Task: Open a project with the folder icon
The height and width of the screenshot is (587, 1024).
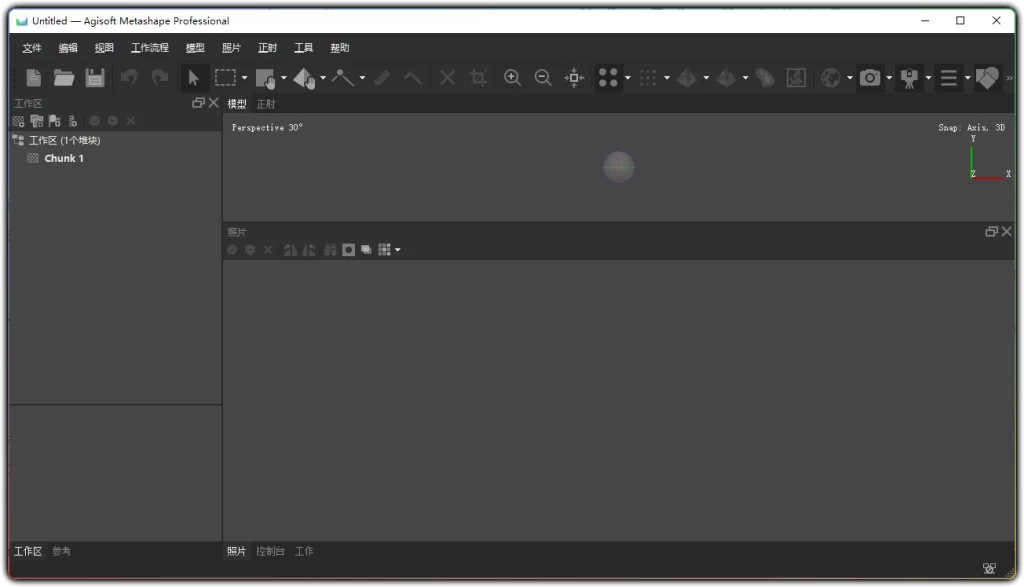Action: coord(64,77)
